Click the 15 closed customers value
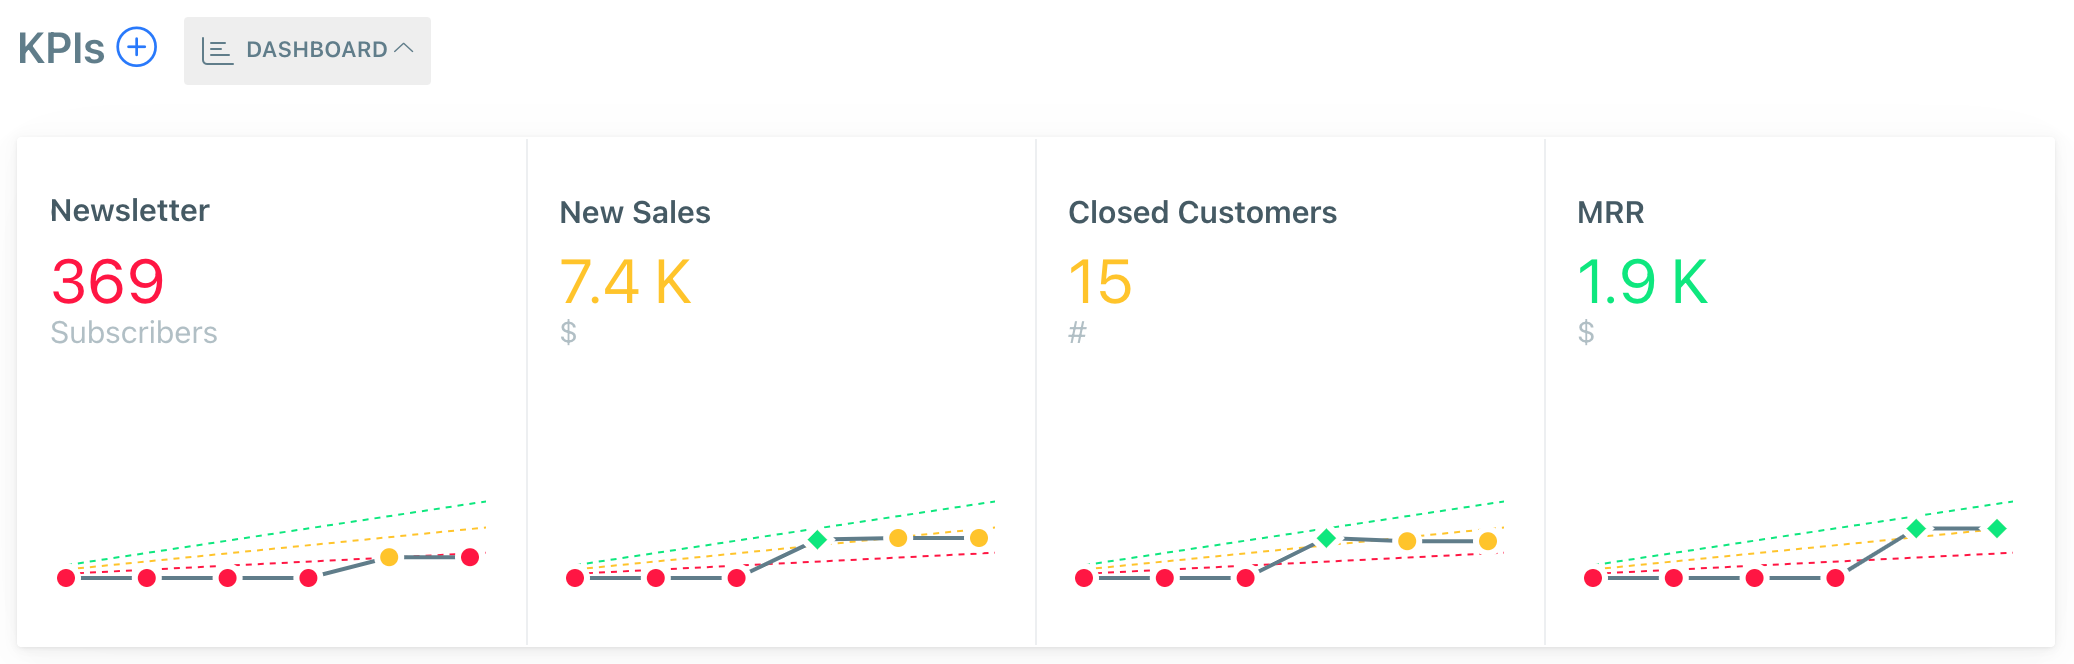The width and height of the screenshot is (2074, 664). 1100,281
